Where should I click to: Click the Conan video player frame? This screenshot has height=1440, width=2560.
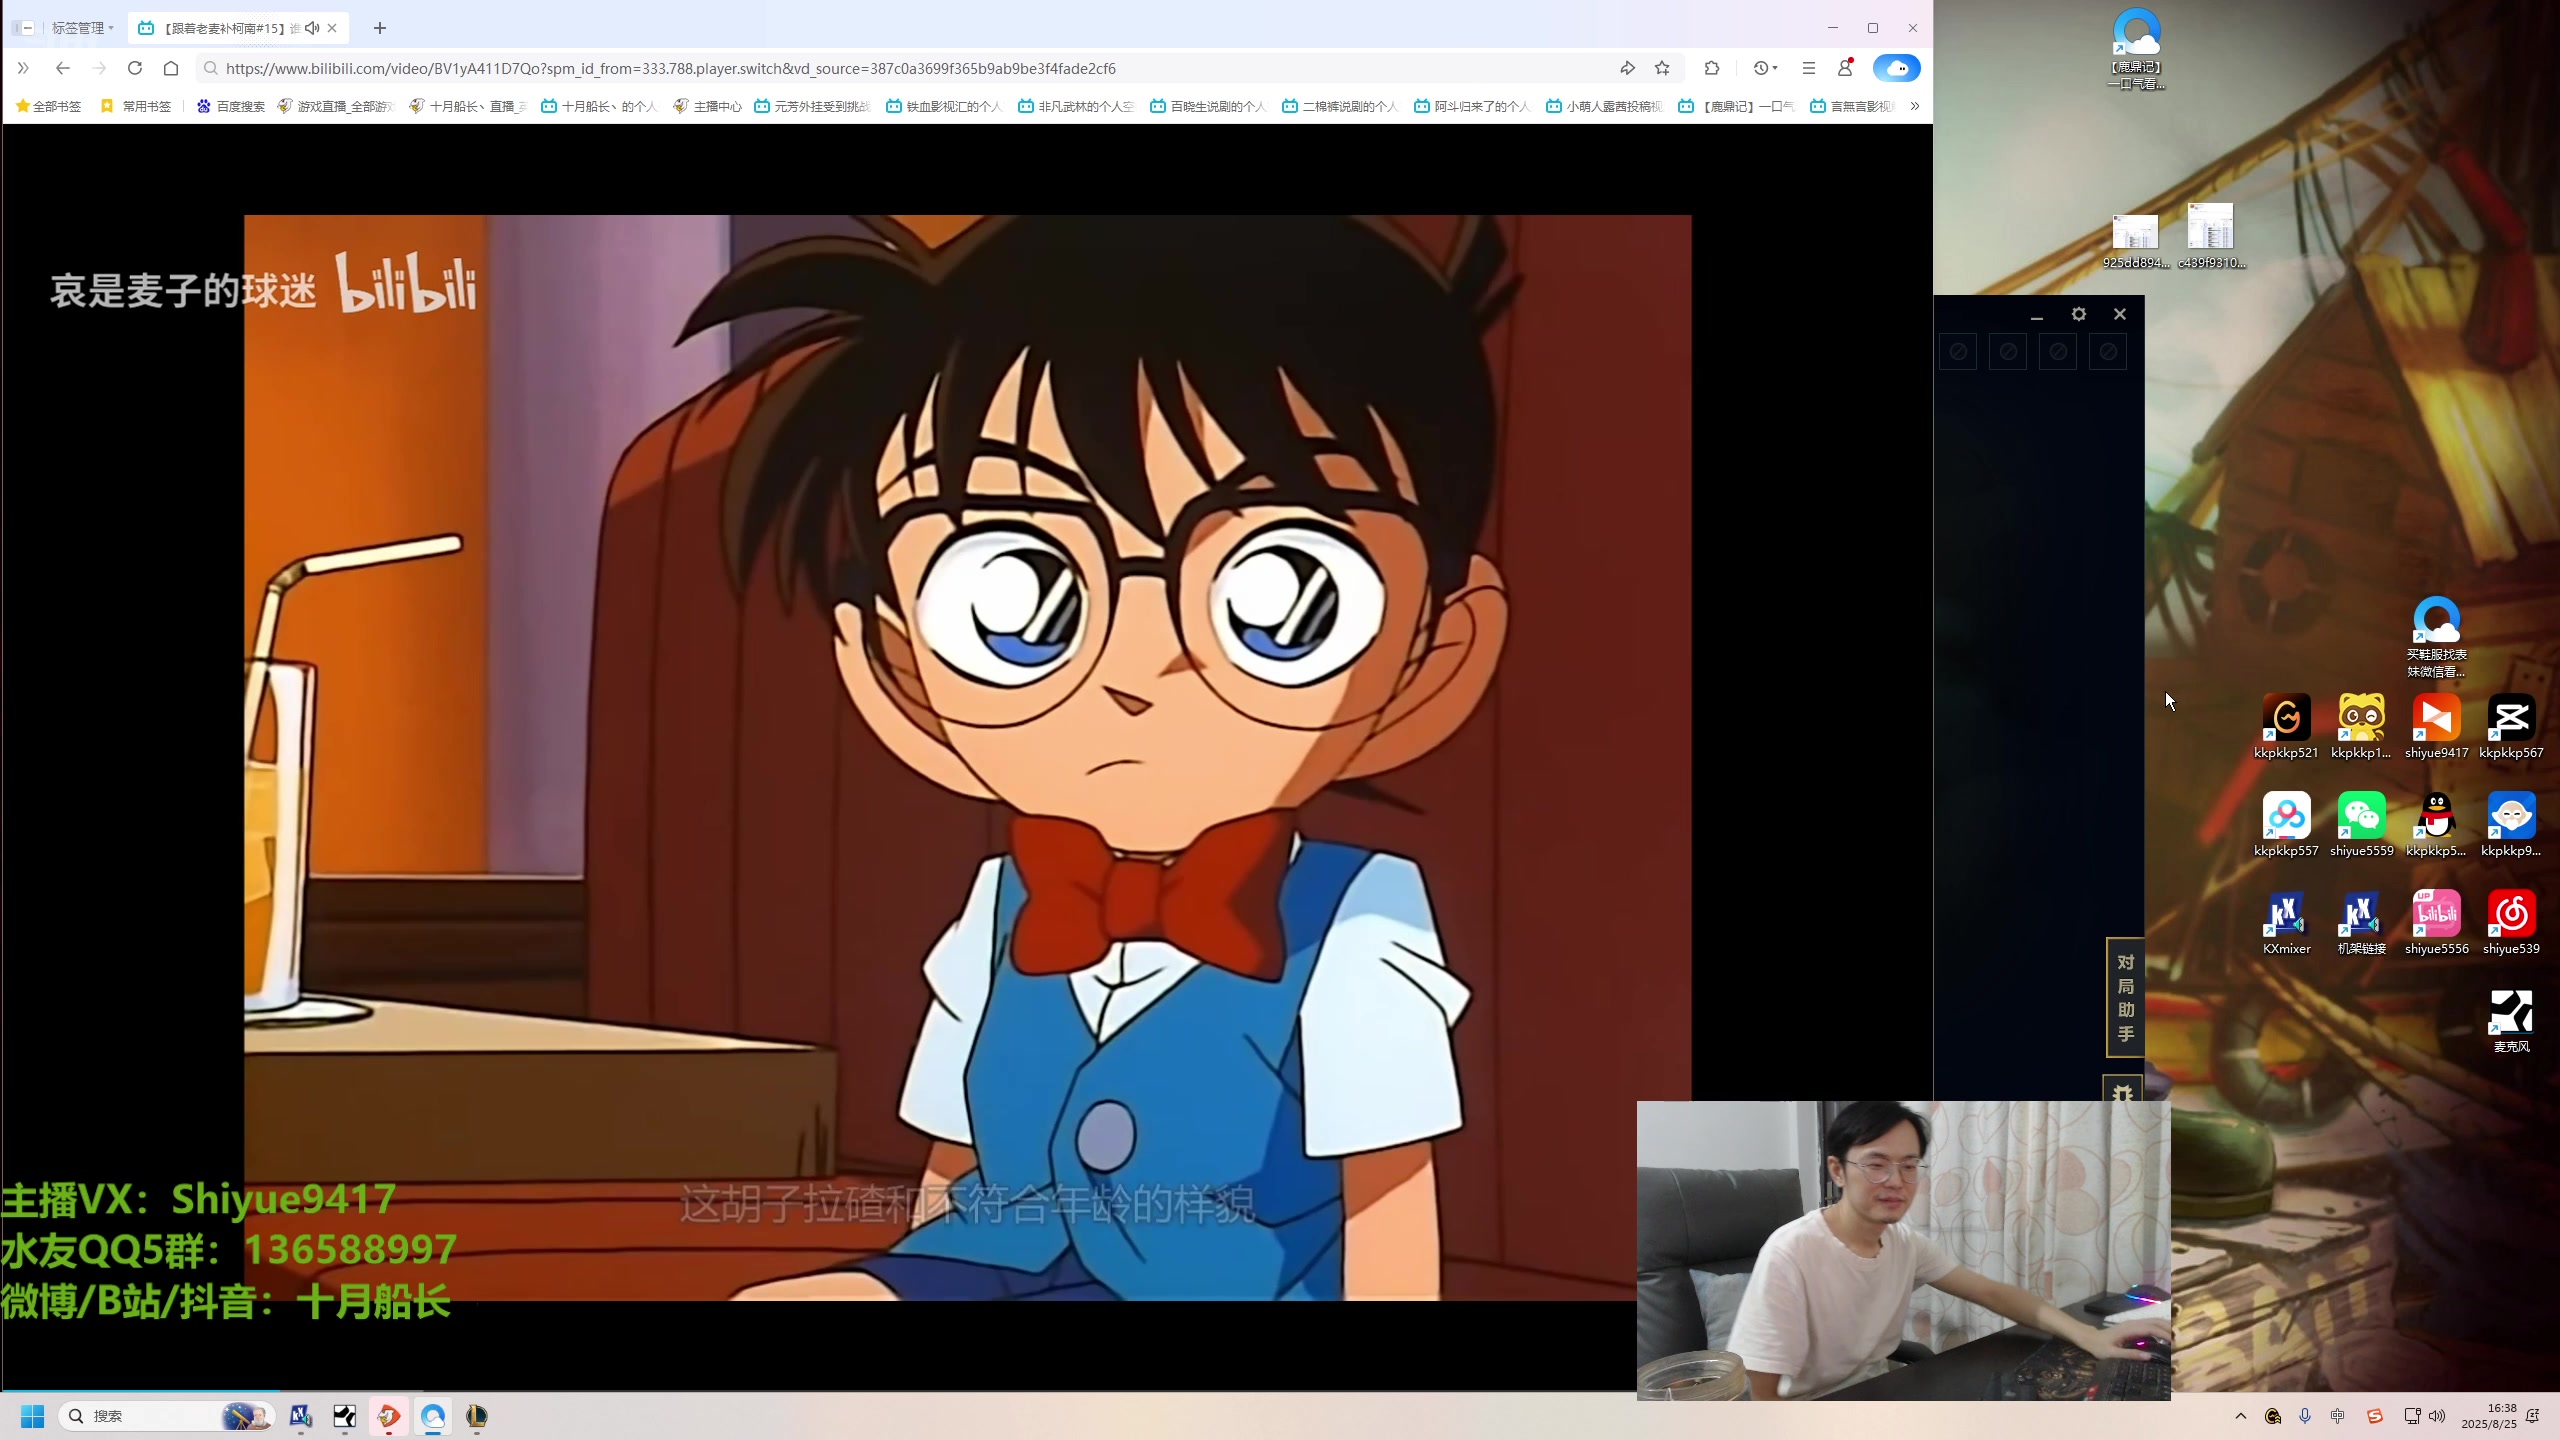point(967,757)
